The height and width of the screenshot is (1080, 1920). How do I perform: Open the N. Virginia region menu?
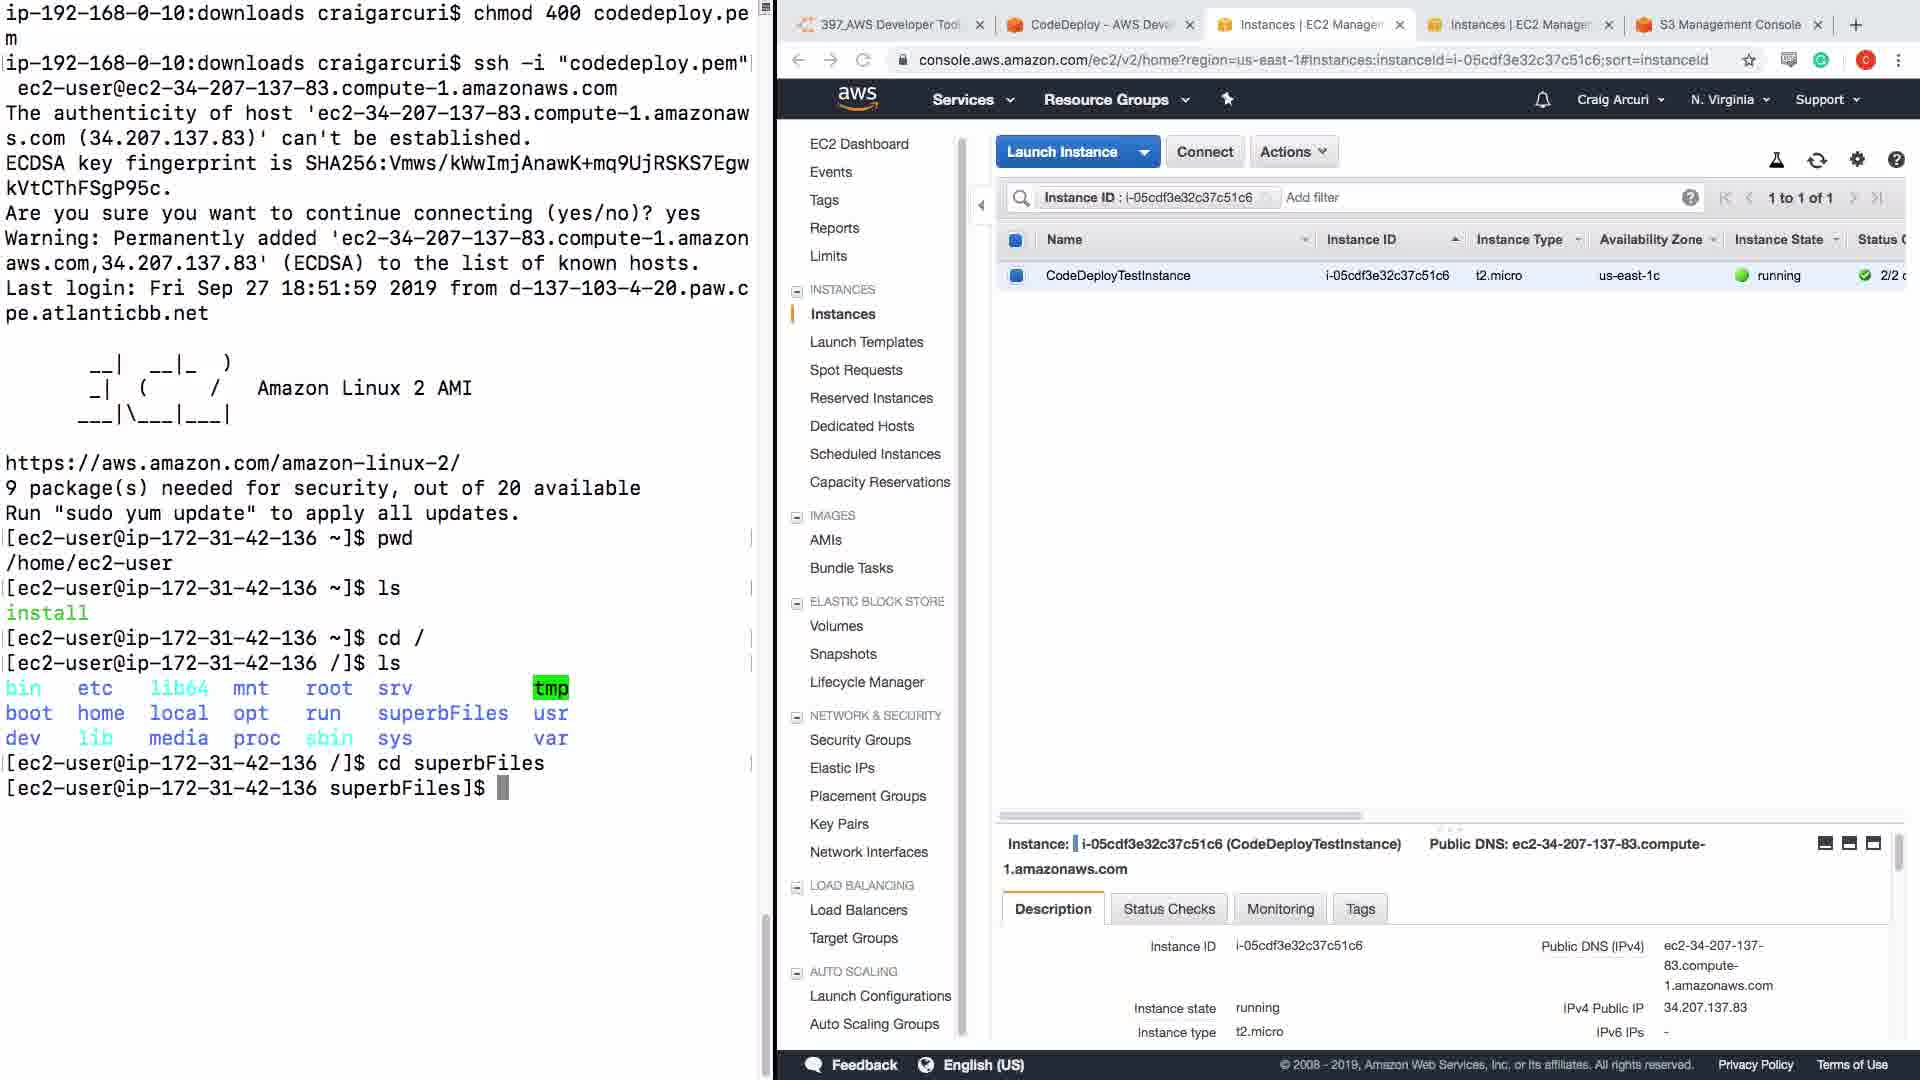click(1729, 99)
